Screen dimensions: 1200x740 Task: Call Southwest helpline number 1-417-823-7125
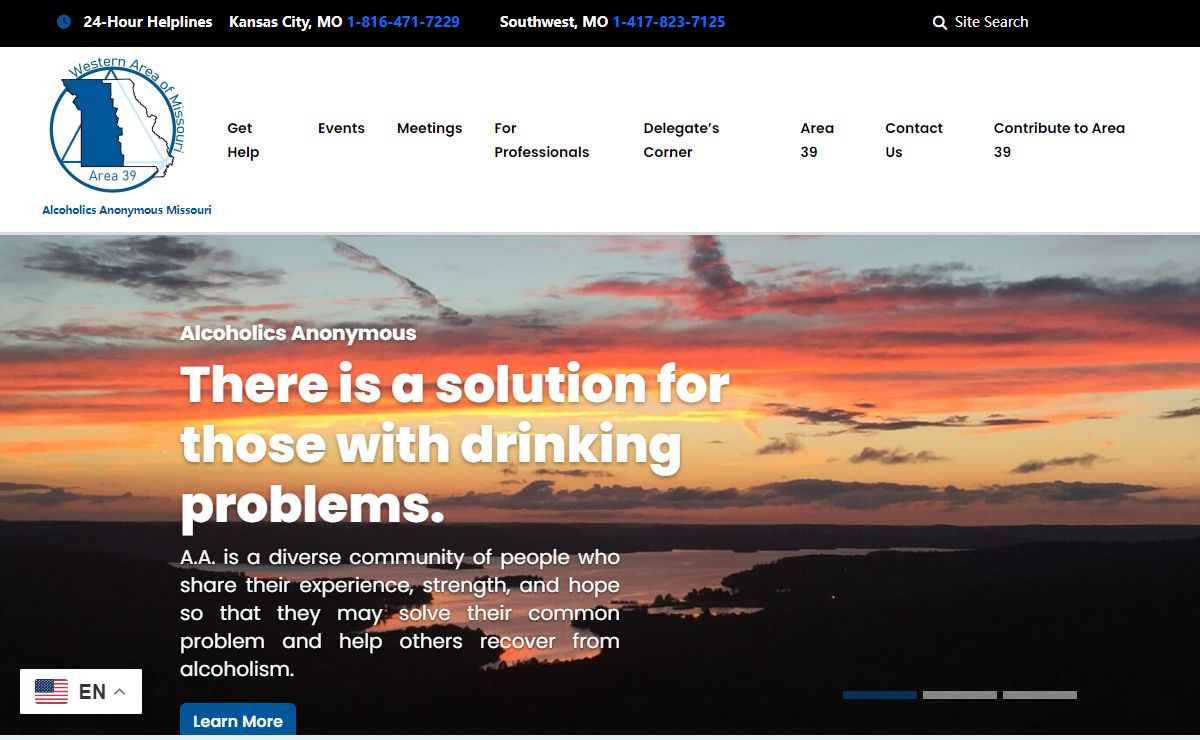[x=669, y=22]
